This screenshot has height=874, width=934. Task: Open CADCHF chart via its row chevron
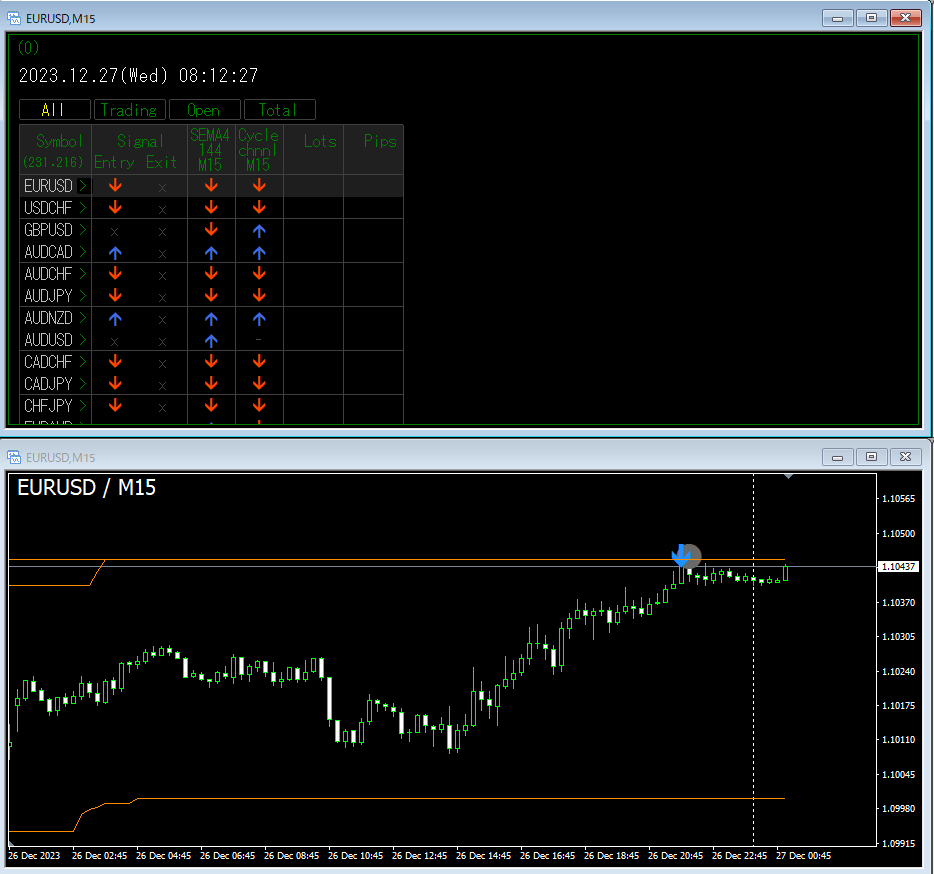click(83, 362)
